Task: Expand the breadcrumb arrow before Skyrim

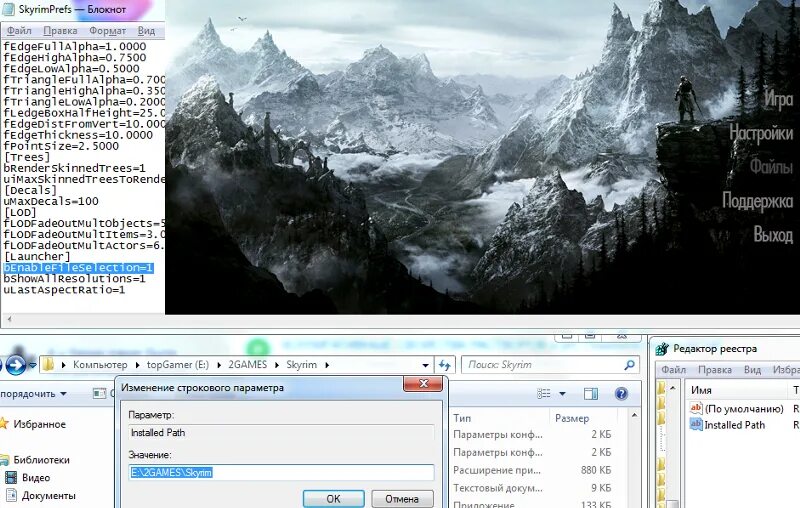Action: pyautogui.click(x=277, y=365)
